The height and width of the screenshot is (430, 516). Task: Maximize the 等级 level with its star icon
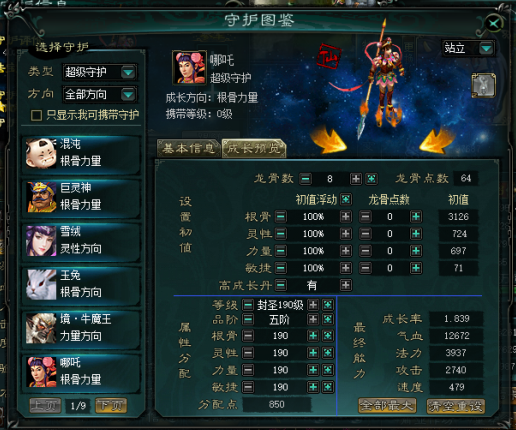point(328,304)
